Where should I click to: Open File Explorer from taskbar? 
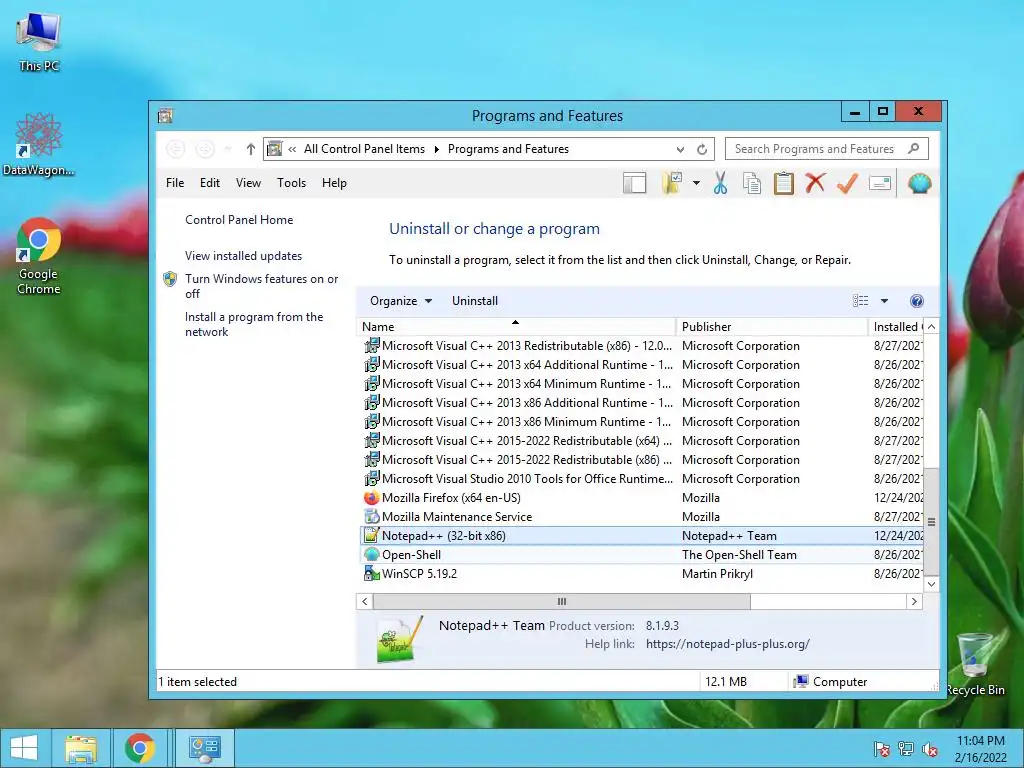(x=80, y=748)
